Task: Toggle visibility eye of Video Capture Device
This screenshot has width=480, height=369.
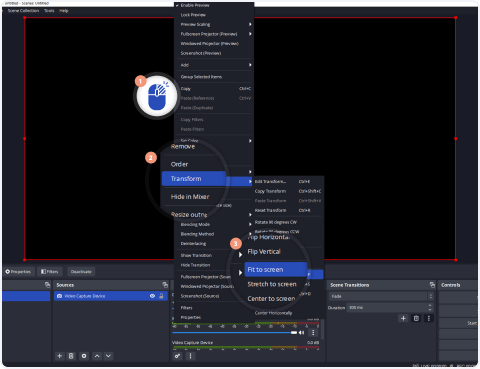Action: point(152,296)
